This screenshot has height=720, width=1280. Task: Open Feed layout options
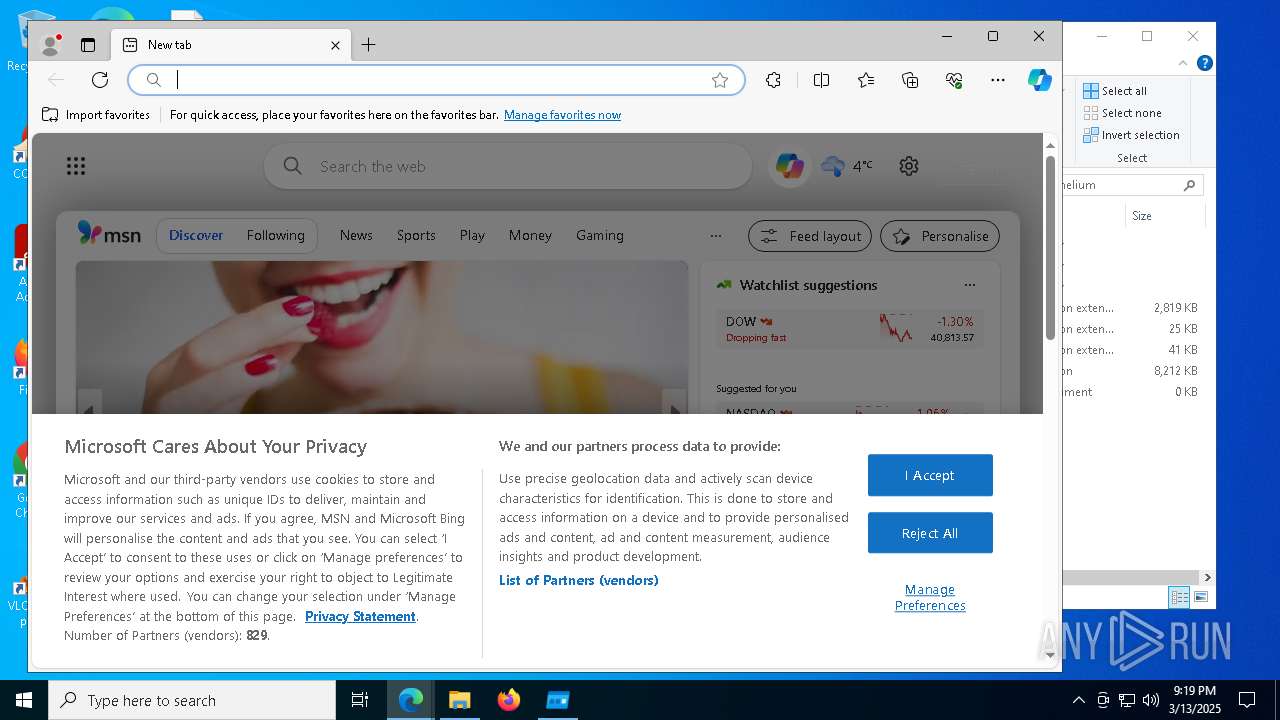tap(810, 236)
